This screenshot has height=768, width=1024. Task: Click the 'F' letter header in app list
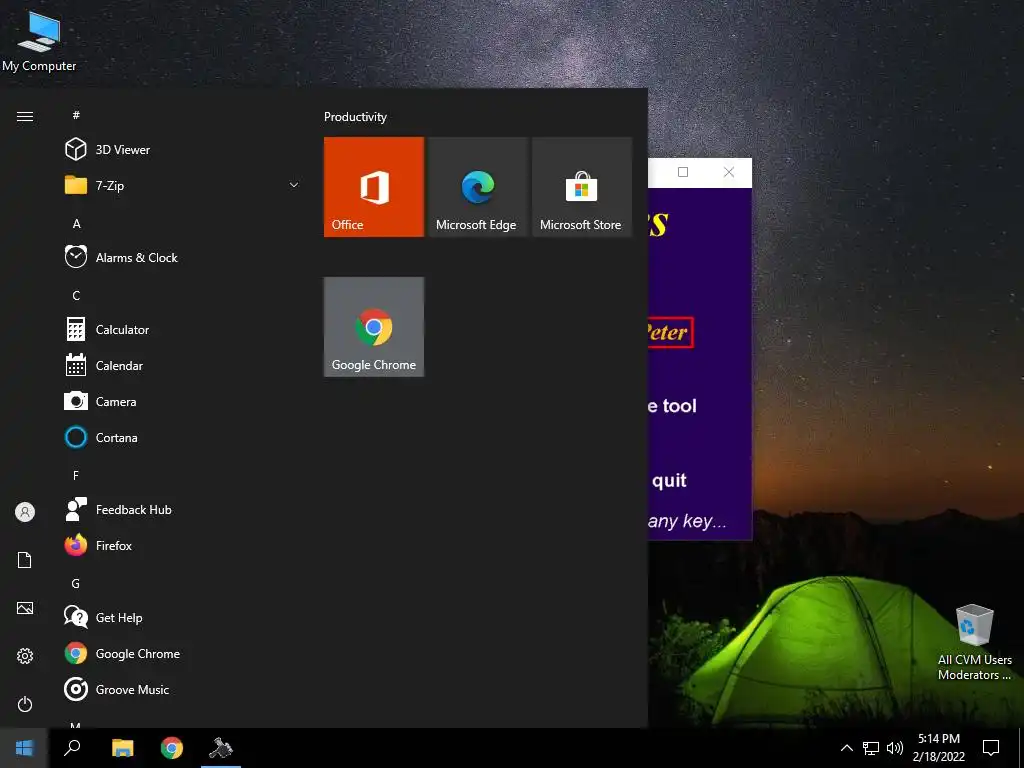coord(76,475)
